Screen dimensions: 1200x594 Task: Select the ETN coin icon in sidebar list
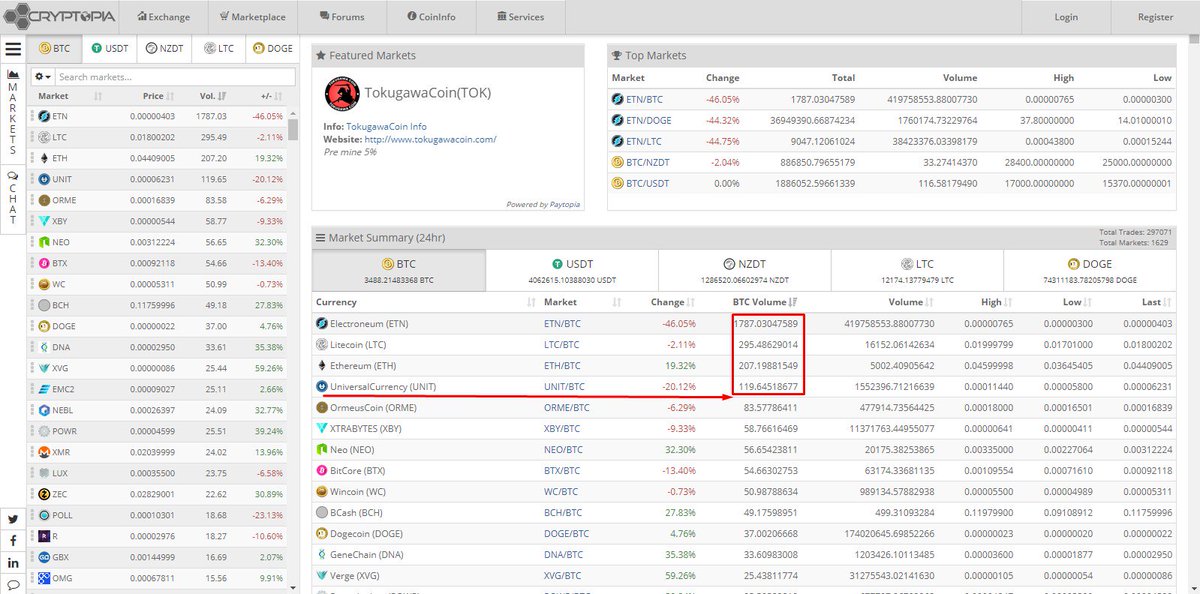pos(44,116)
